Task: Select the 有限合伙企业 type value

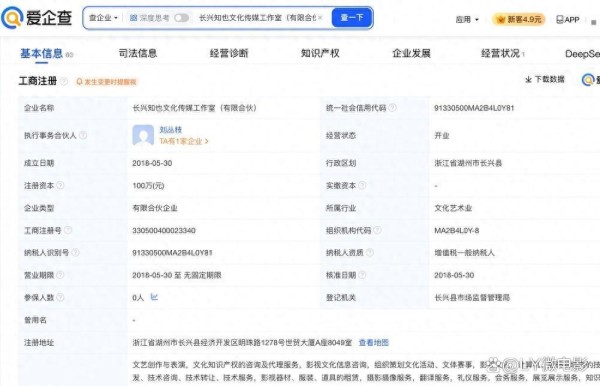Action: coord(155,208)
